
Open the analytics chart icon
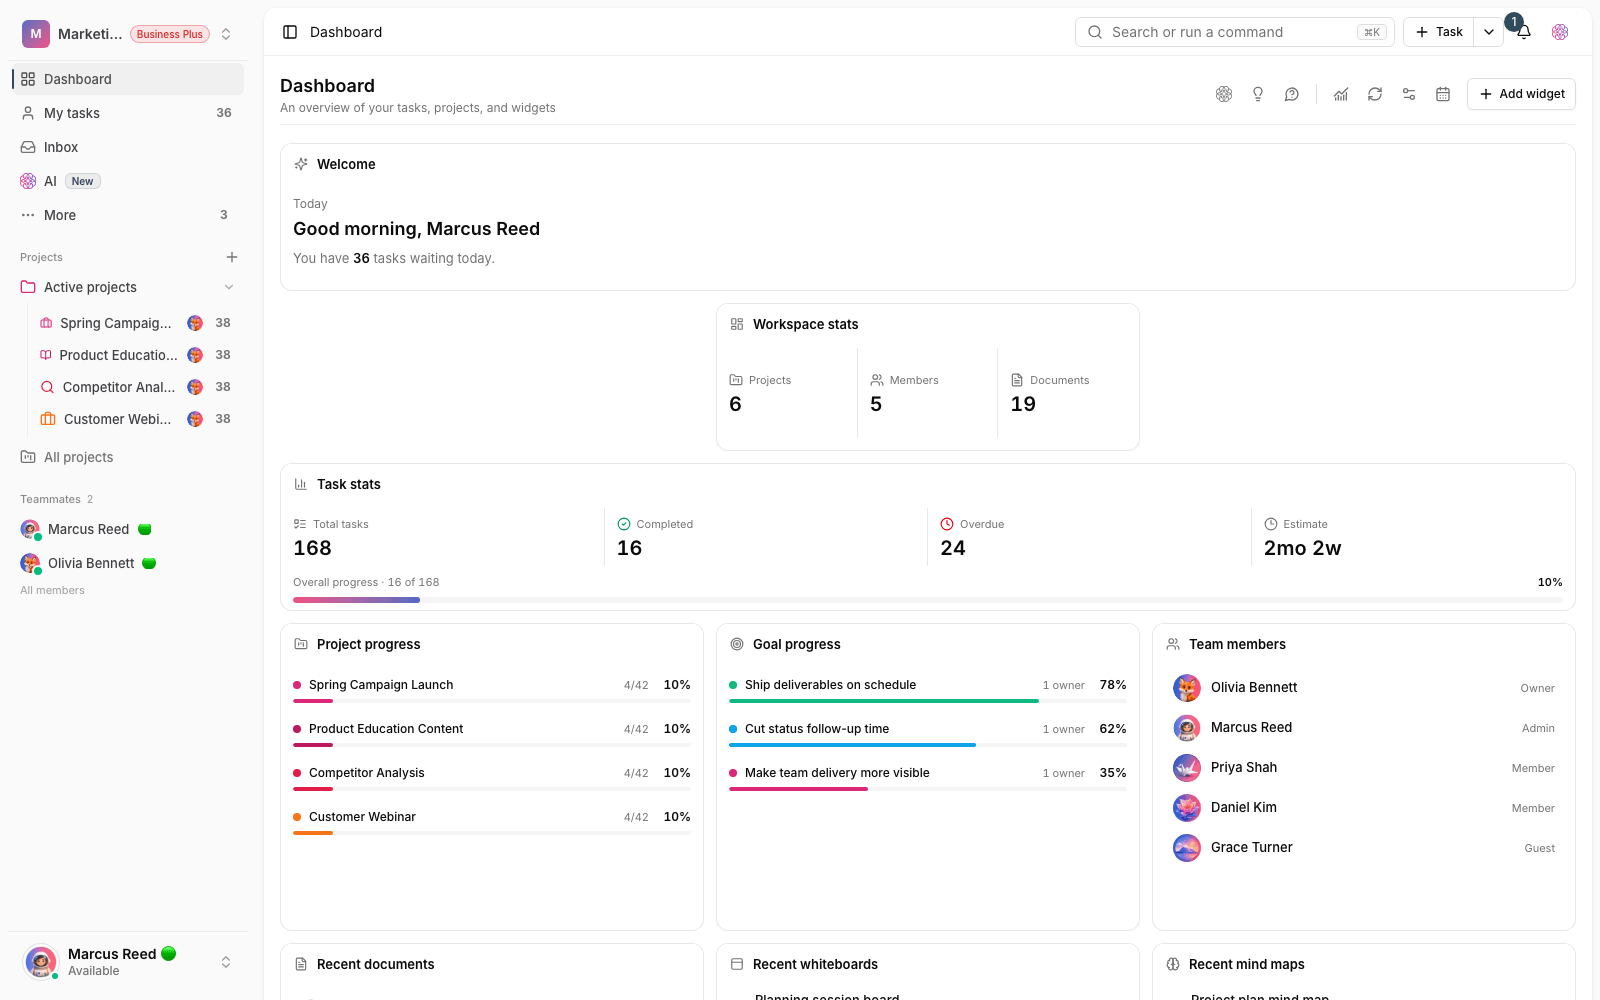point(1341,94)
